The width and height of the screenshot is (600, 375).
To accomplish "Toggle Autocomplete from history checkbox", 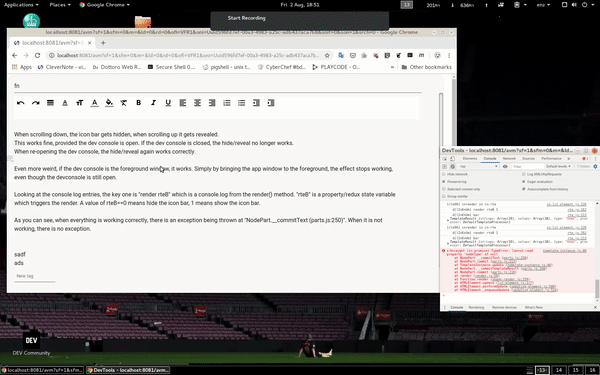I will click(523, 189).
